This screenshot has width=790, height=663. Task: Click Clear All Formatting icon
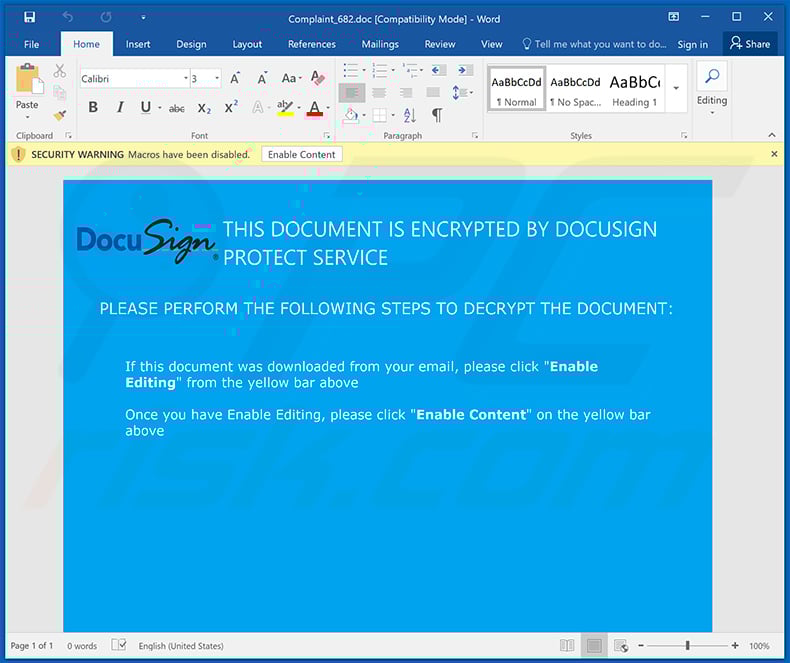[x=318, y=78]
